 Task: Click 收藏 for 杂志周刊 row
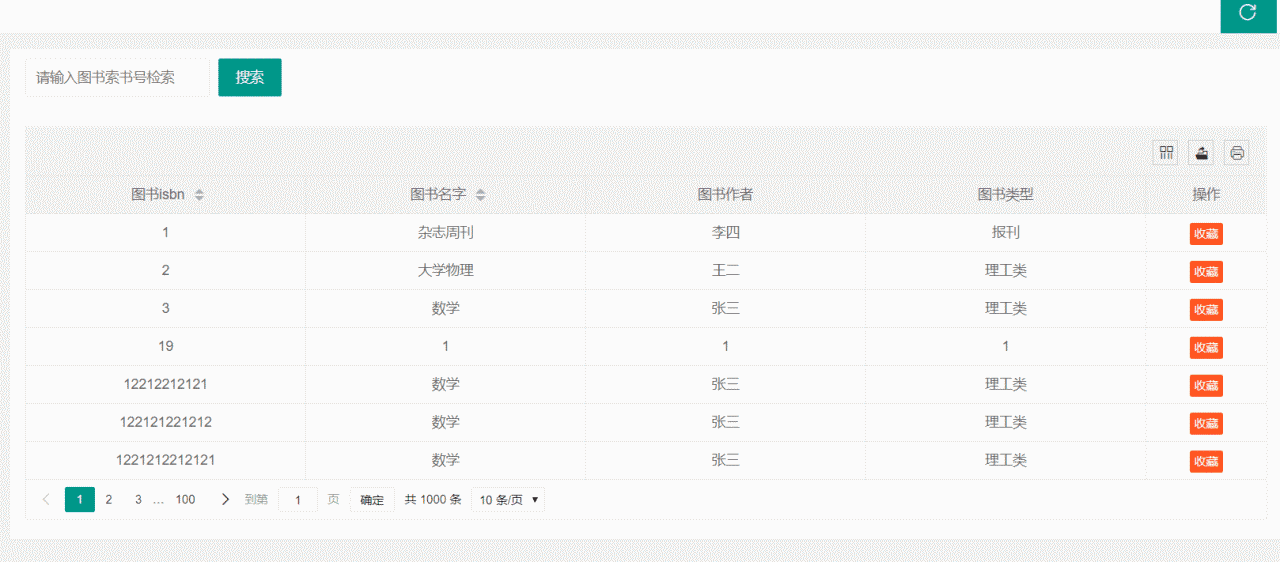(x=1206, y=233)
